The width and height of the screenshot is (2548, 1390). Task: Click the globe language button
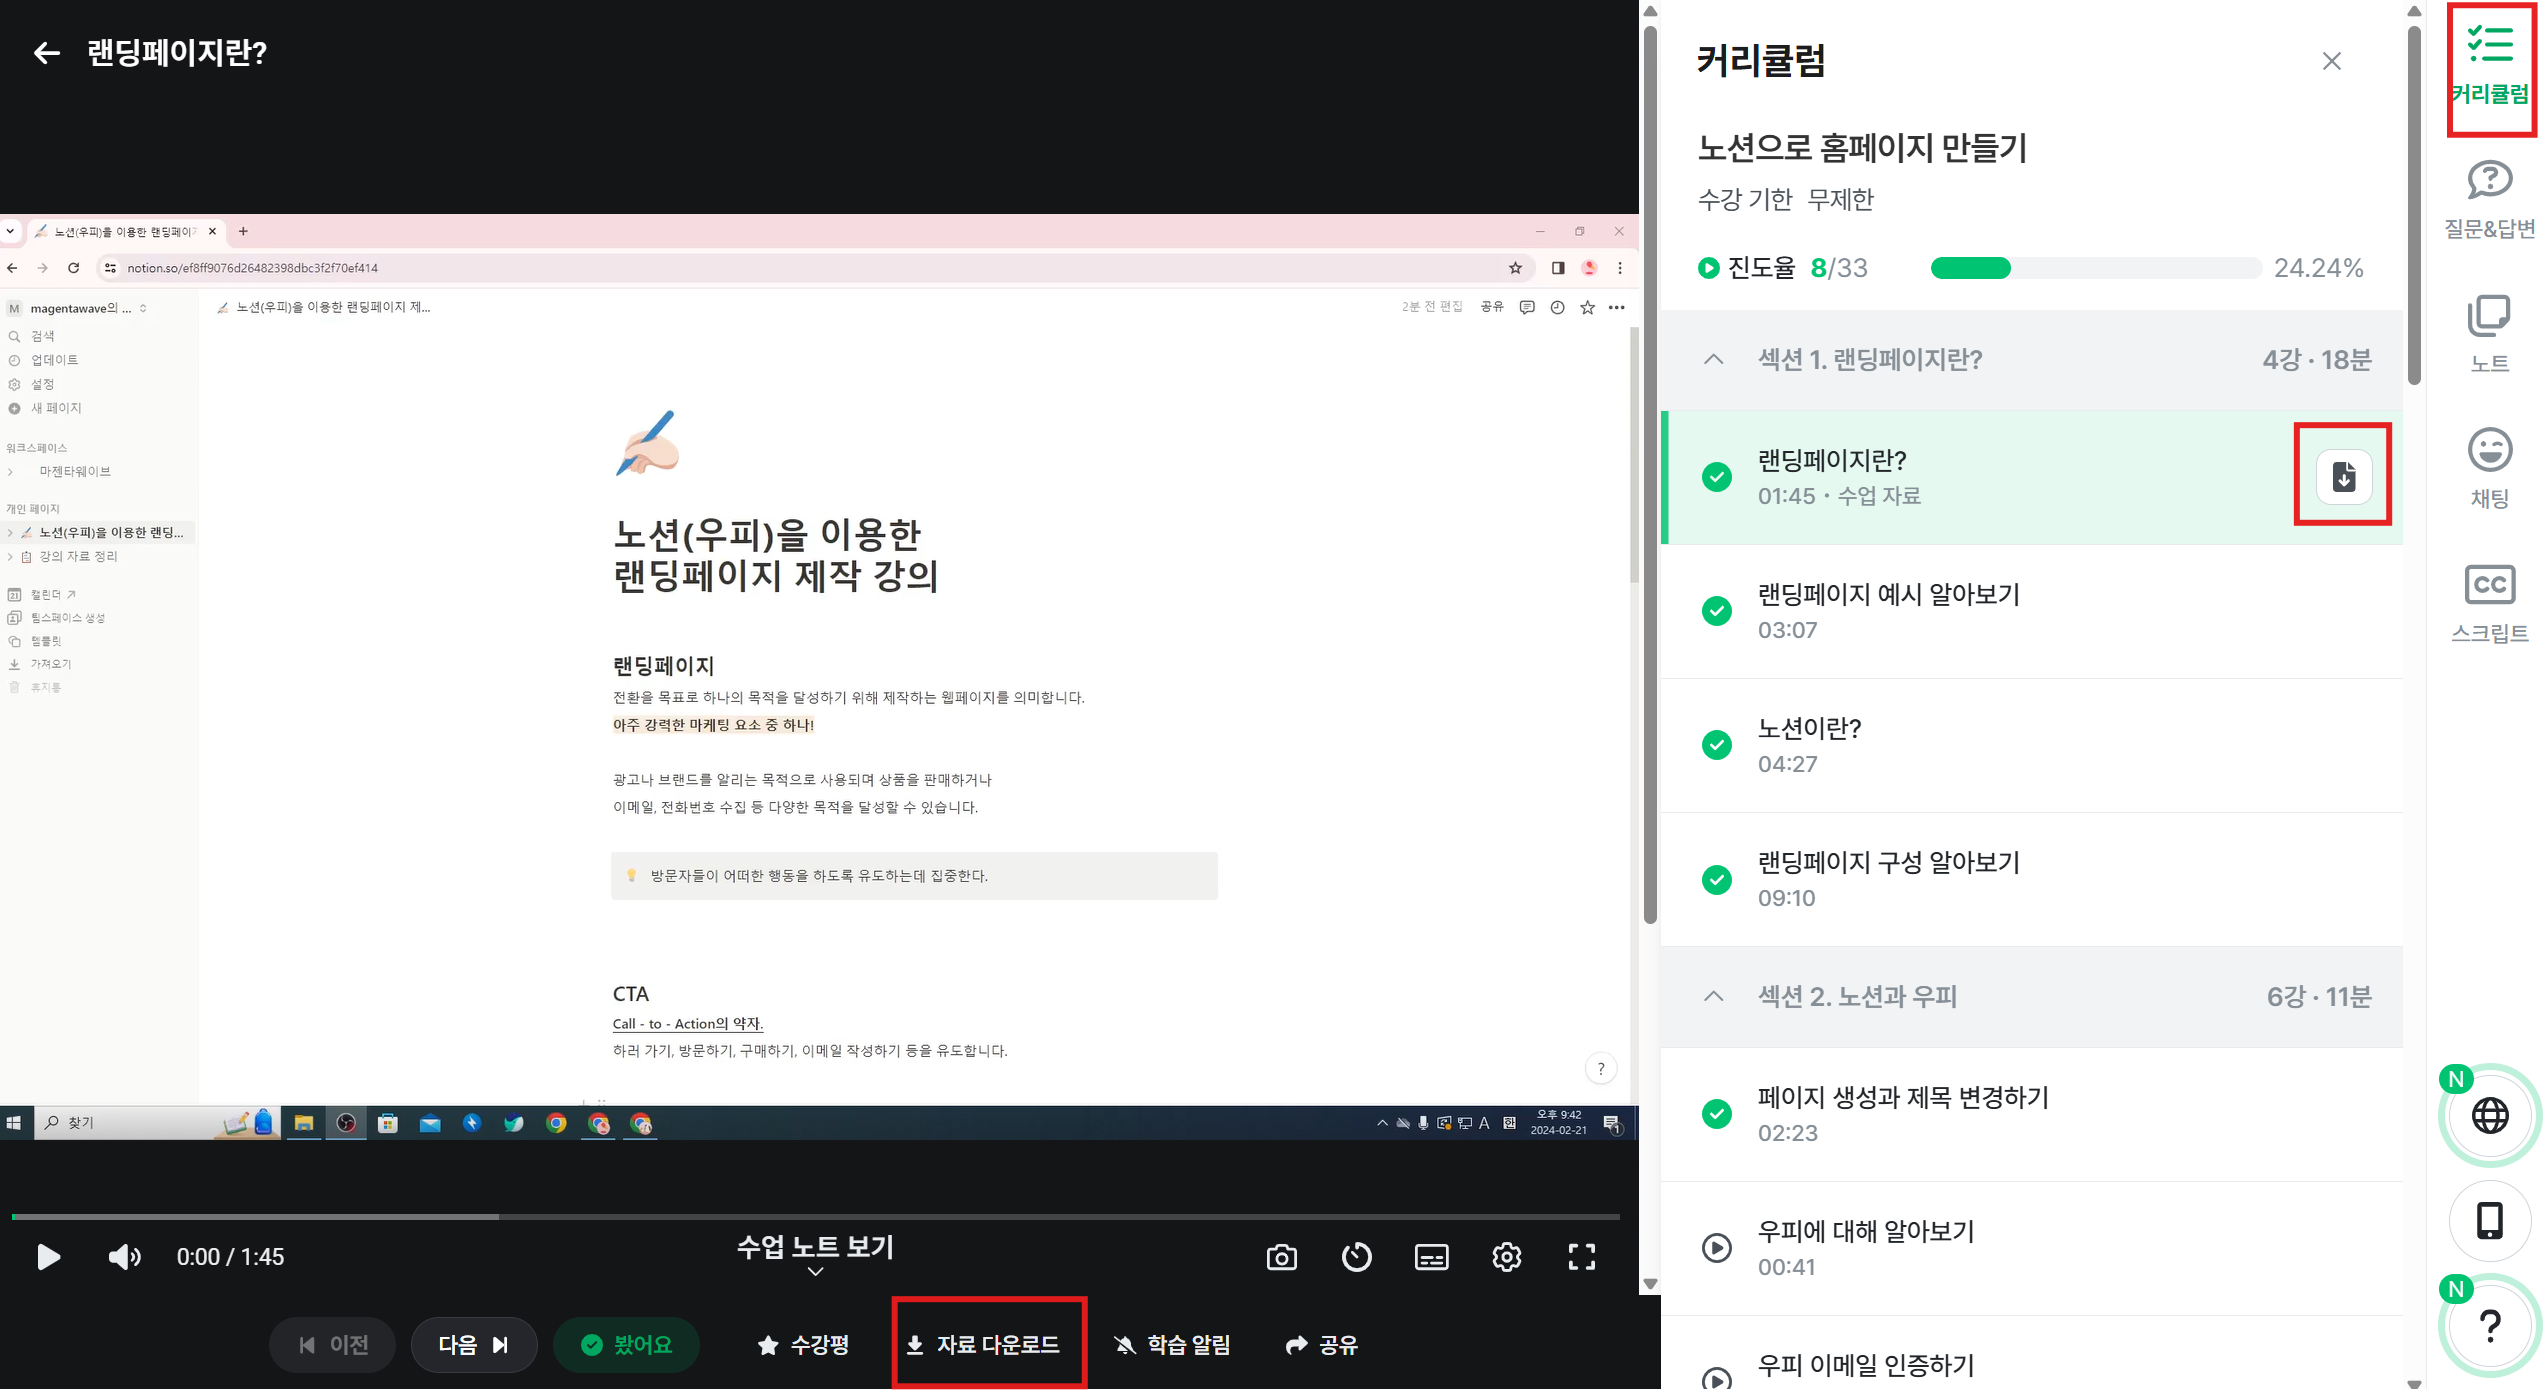2489,1115
